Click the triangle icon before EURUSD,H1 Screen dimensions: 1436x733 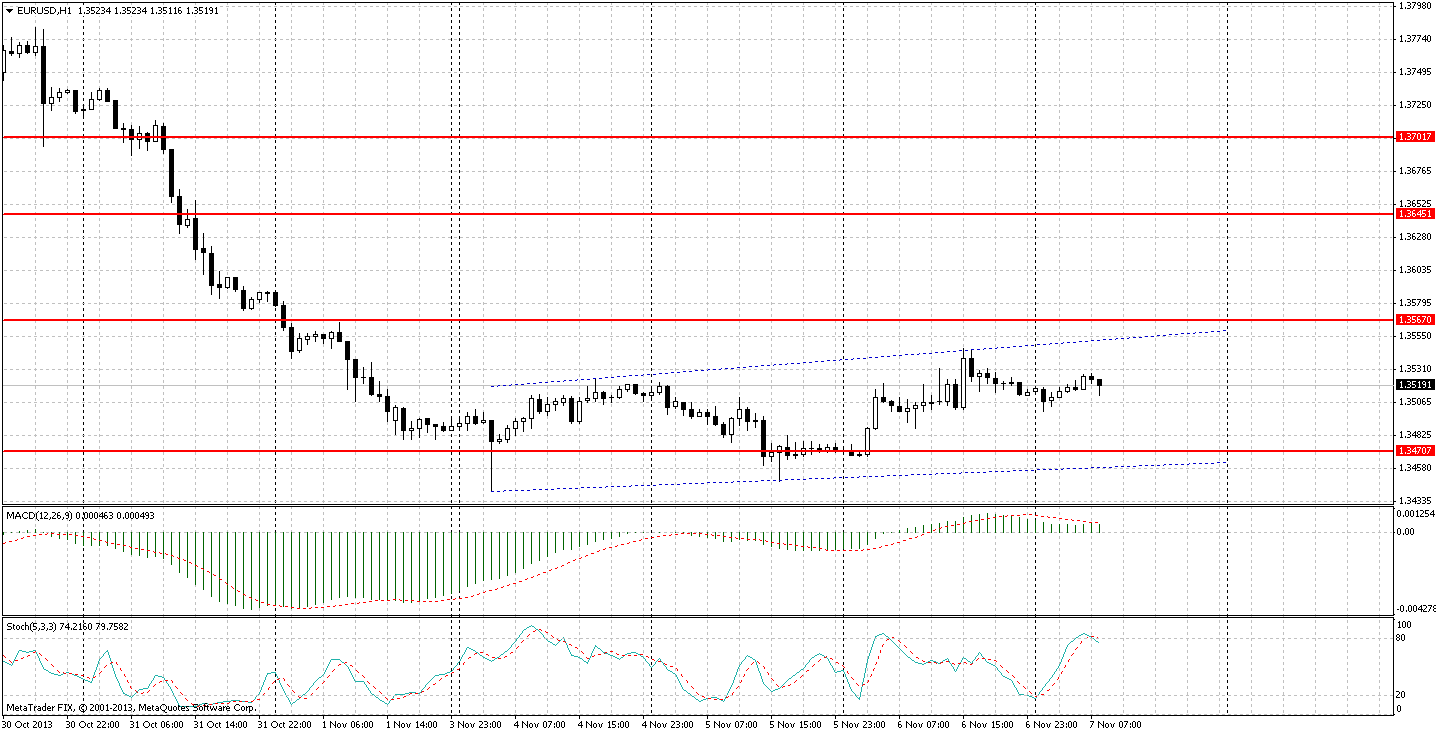(9, 10)
